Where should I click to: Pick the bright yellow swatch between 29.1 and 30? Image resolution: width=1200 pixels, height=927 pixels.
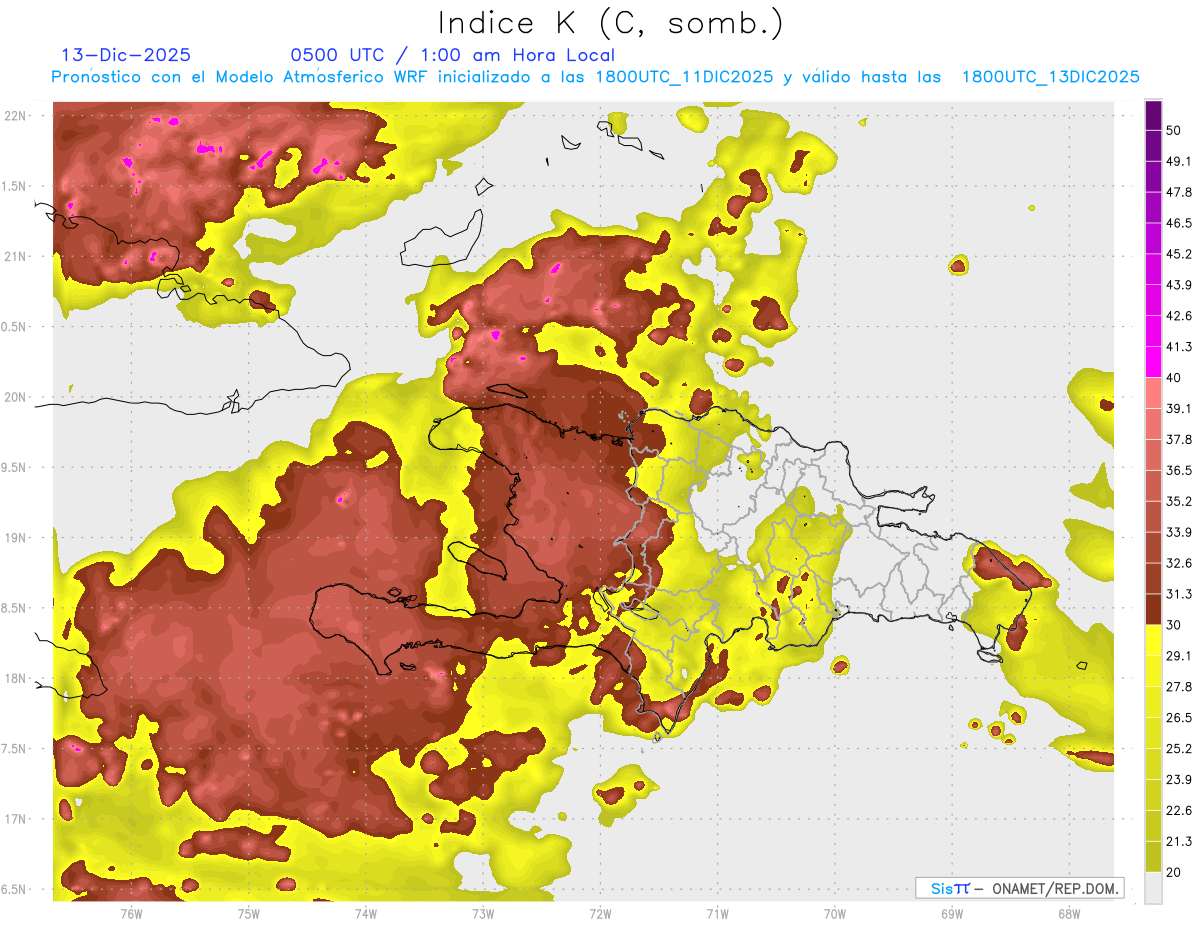point(1153,640)
